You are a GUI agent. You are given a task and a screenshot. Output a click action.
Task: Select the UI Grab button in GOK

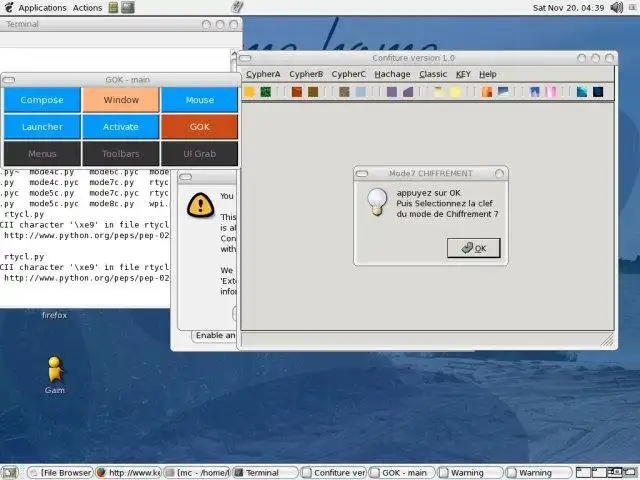point(200,154)
